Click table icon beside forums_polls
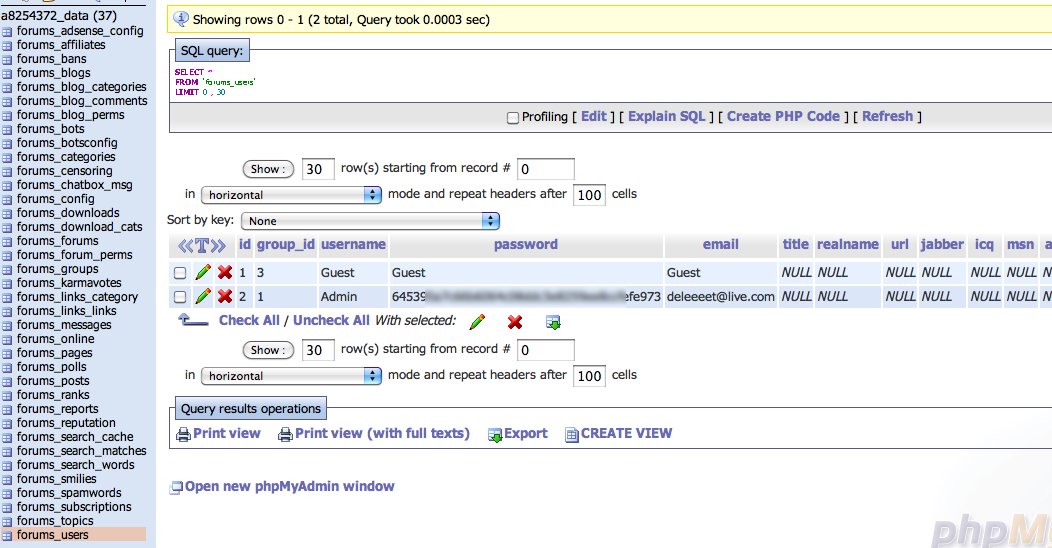Image resolution: width=1052 pixels, height=548 pixels. click(7, 368)
